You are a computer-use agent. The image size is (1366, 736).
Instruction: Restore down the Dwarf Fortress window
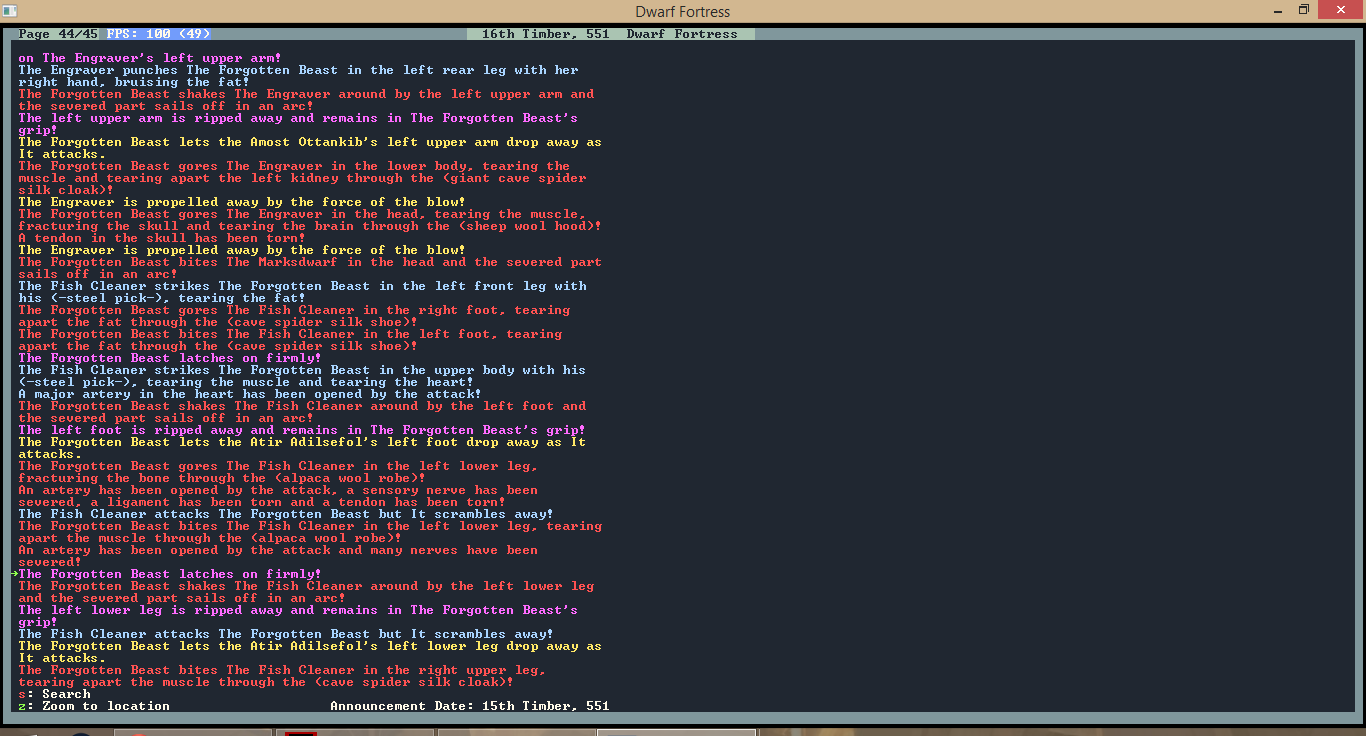[x=1303, y=10]
